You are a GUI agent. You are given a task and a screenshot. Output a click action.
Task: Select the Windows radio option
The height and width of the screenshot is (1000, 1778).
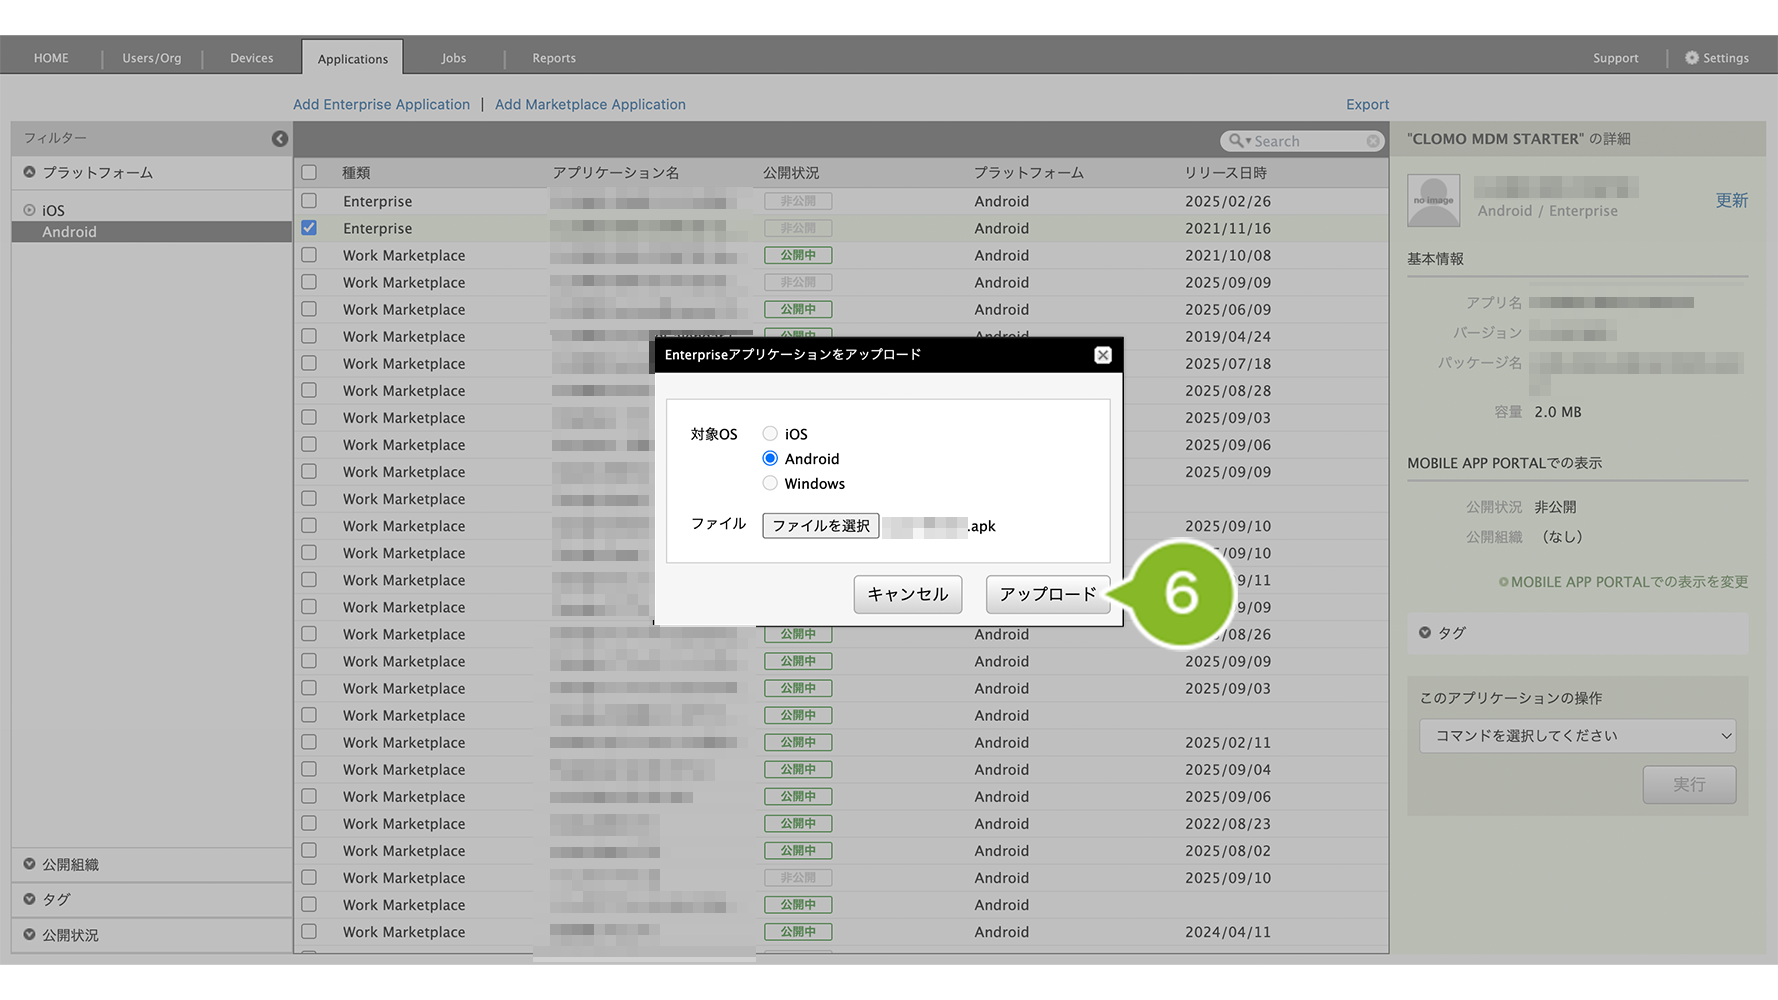(x=770, y=483)
